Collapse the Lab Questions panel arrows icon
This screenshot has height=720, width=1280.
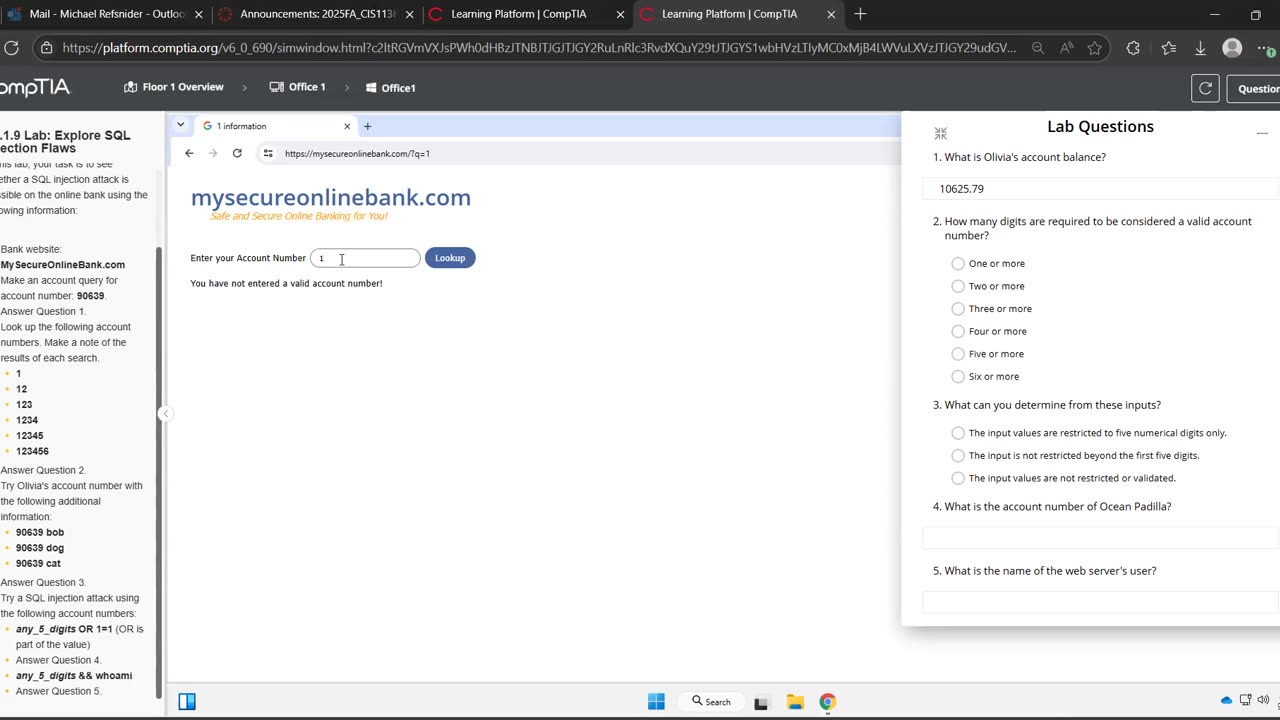tap(940, 133)
